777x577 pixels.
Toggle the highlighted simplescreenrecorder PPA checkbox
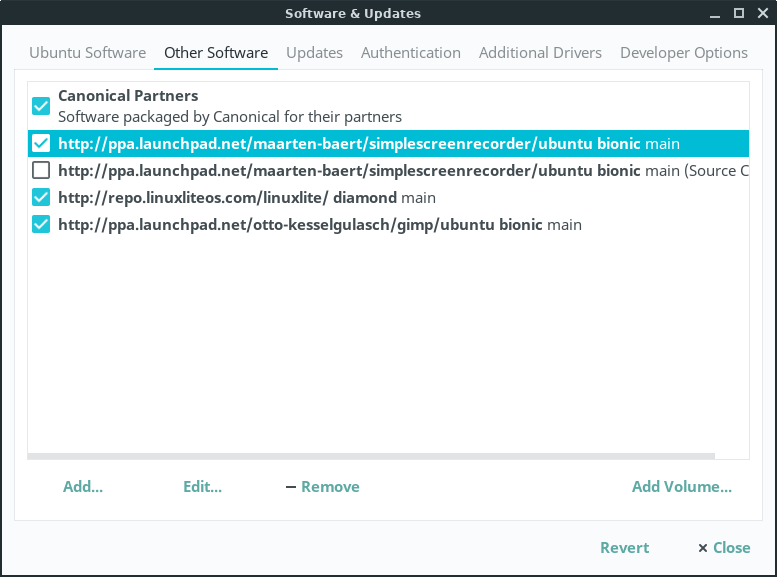(x=41, y=143)
